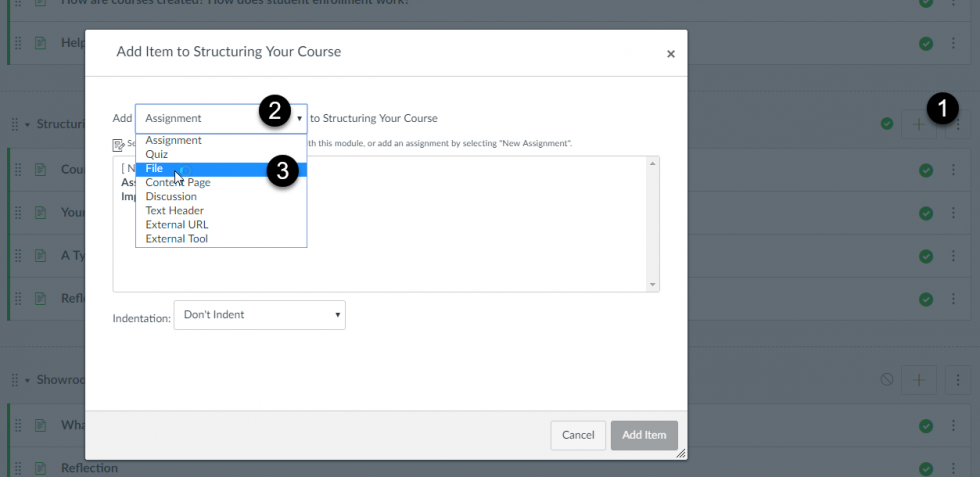Click the page icon of the Structuring module's 'Refl' row
This screenshot has width=980, height=477.
41,299
